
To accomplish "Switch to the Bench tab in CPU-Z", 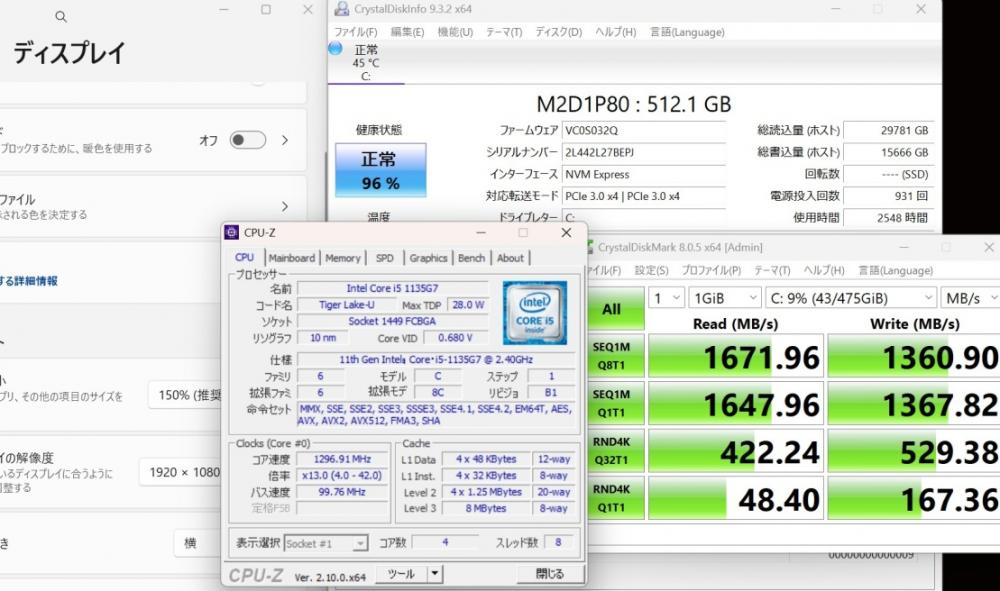I will click(471, 258).
